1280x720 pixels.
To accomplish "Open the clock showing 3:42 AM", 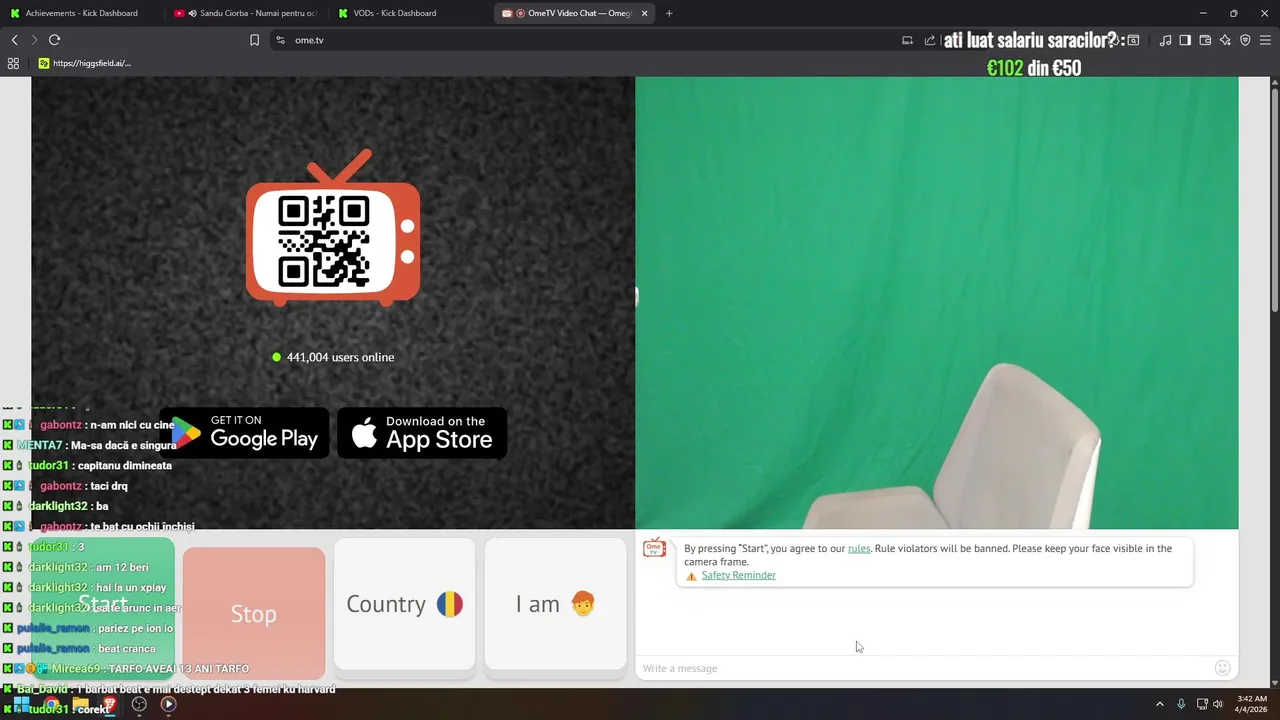I will [x=1252, y=704].
